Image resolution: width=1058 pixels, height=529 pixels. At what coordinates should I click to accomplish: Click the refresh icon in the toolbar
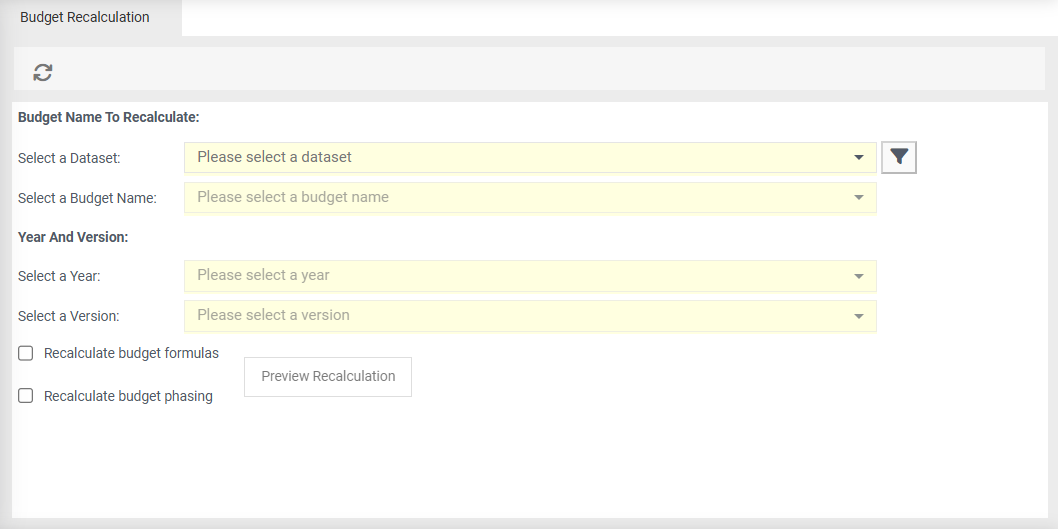tap(43, 72)
